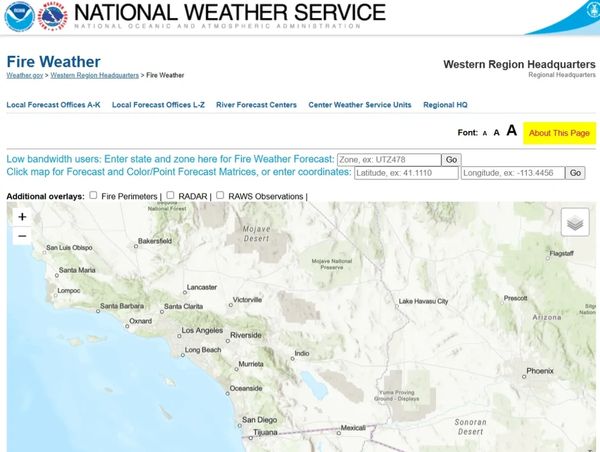Viewport: 600px width, 452px height.
Task: Select the medium font size A
Action: point(496,133)
